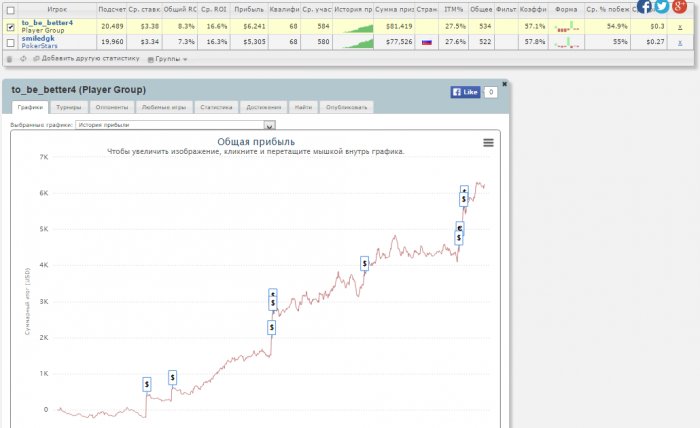Sort by the Сумма приз column header
700x428 pixels.
coord(394,9)
